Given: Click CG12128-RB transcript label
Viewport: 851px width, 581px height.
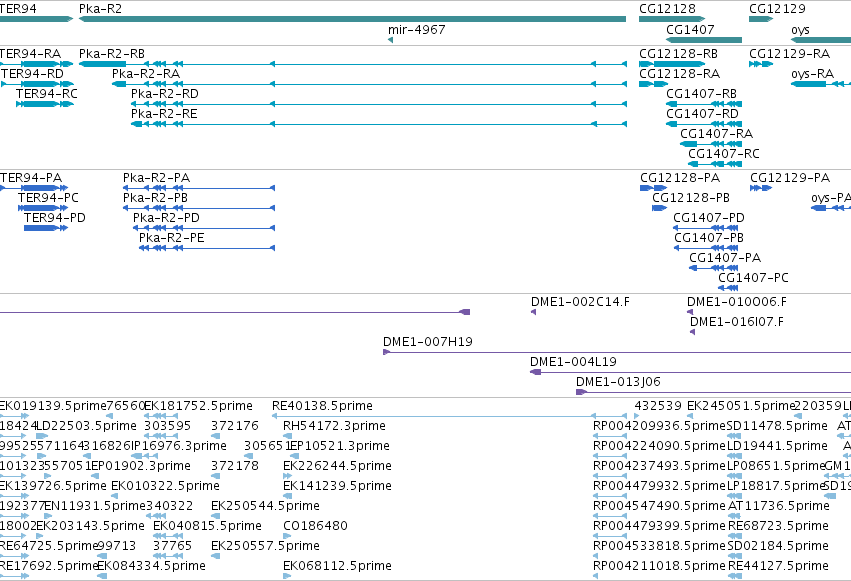Looking at the screenshot, I should pyautogui.click(x=678, y=54).
